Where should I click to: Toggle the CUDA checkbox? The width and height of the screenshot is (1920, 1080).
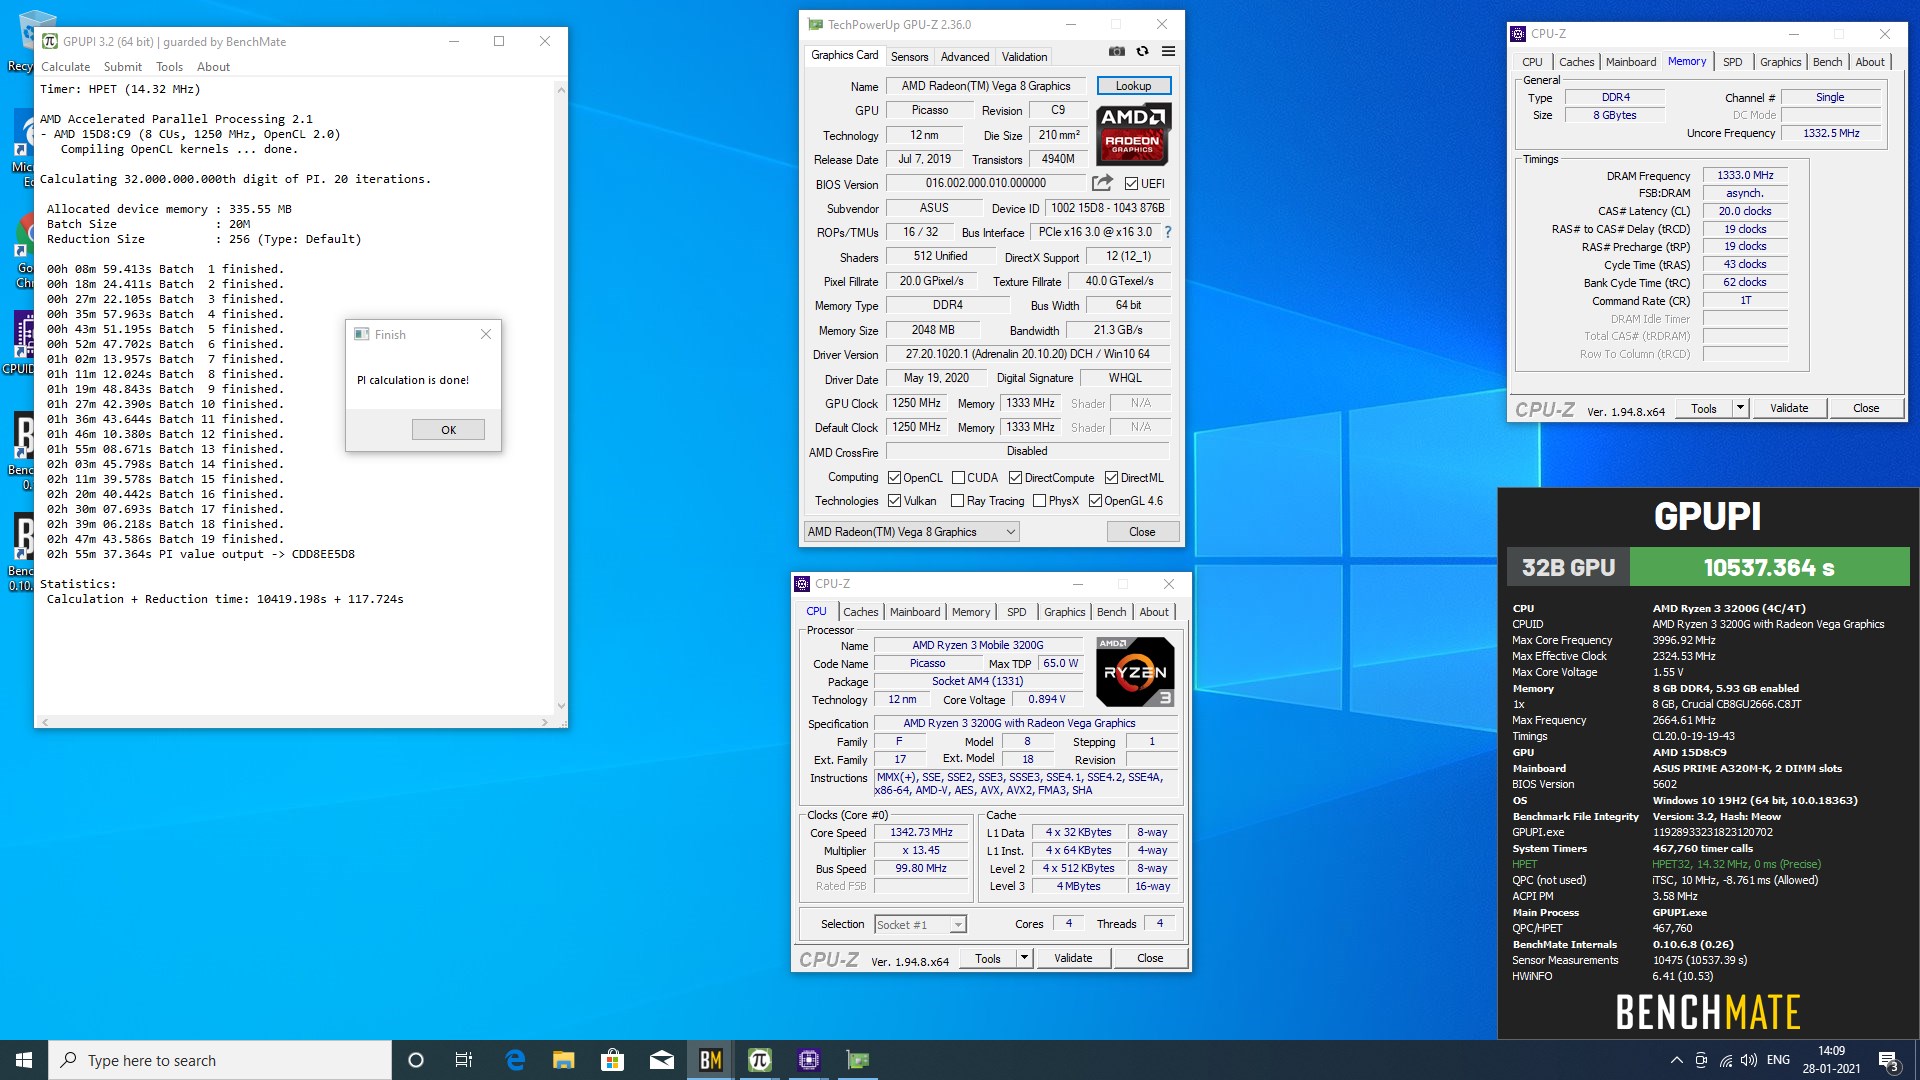pyautogui.click(x=958, y=478)
